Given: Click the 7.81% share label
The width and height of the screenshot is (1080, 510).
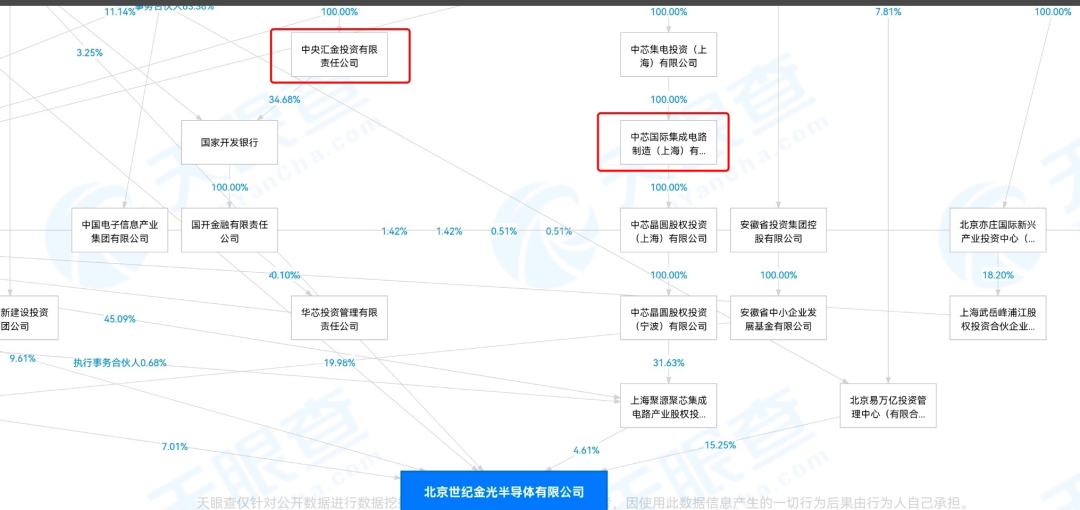Looking at the screenshot, I should pyautogui.click(x=888, y=12).
